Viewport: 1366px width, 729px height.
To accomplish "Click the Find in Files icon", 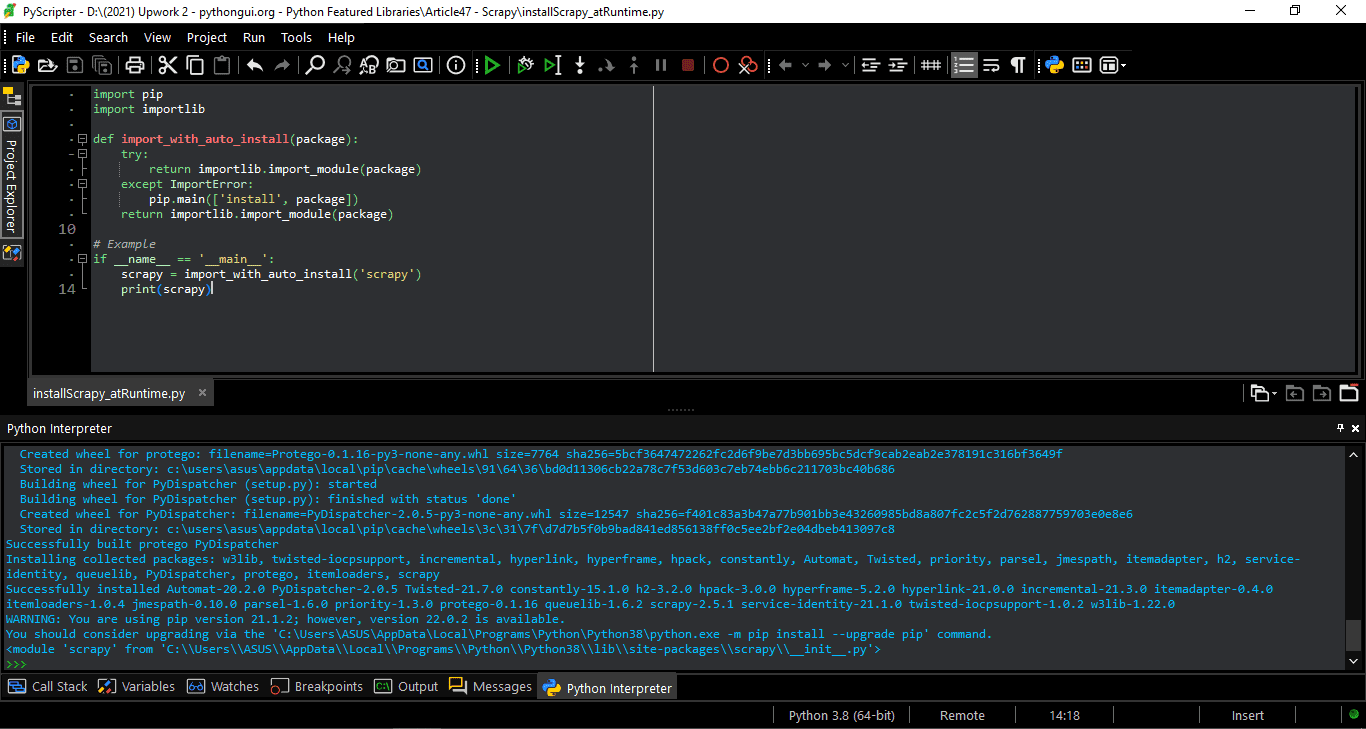I will coord(396,65).
